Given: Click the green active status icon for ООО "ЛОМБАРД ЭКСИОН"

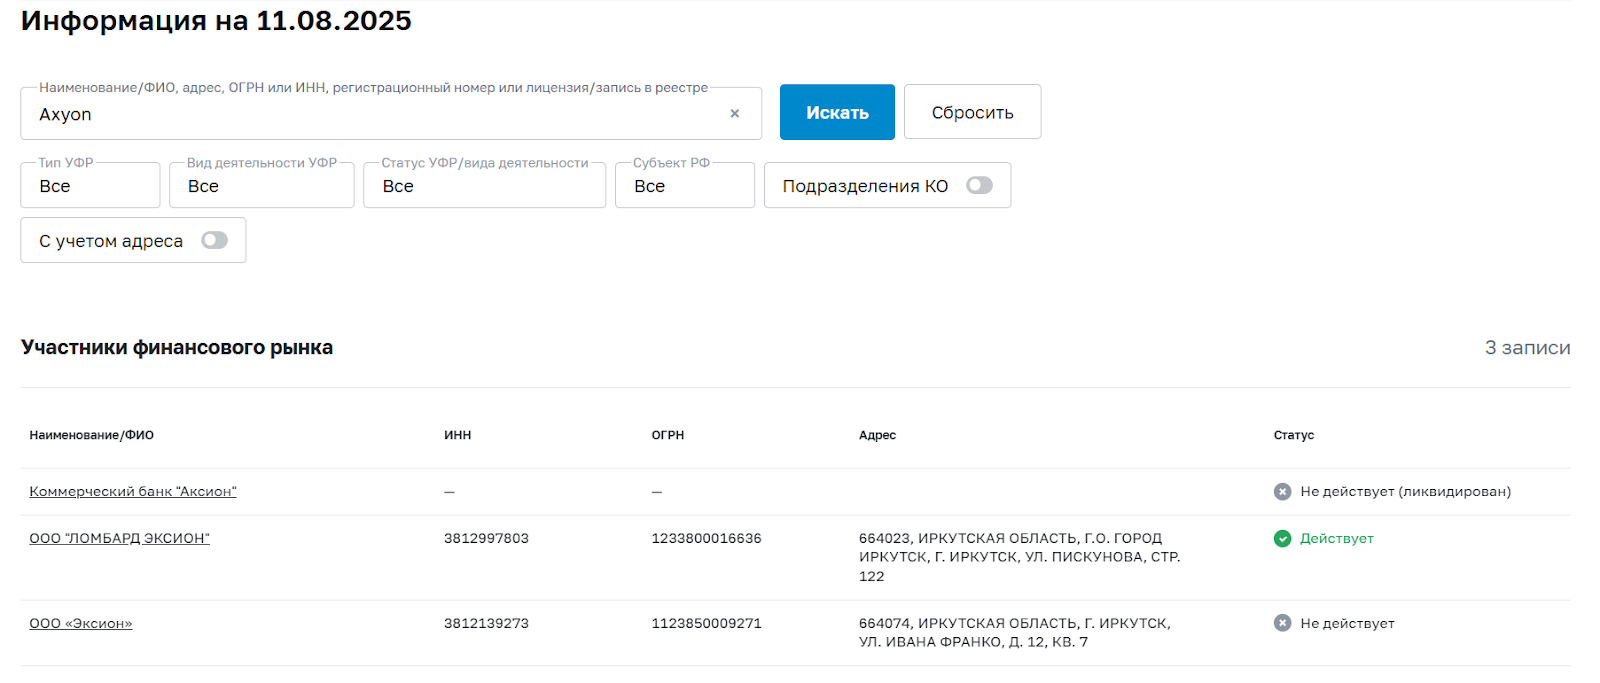Looking at the screenshot, I should coord(1282,539).
